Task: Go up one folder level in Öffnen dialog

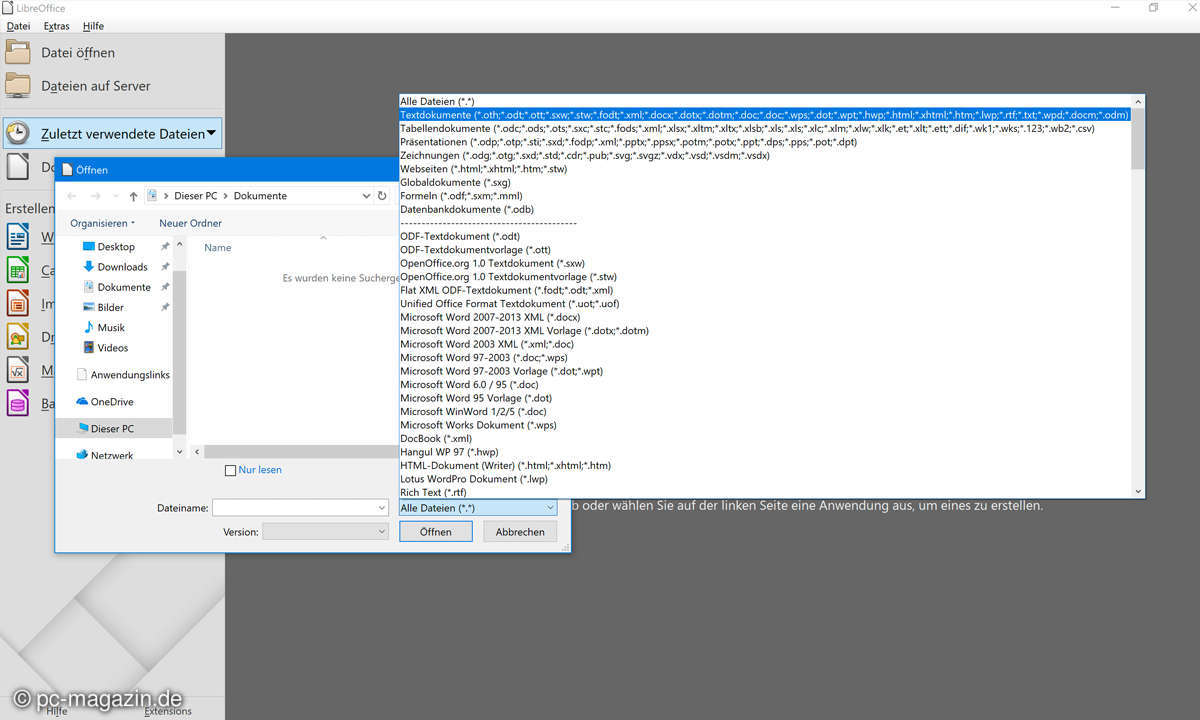Action: 133,196
